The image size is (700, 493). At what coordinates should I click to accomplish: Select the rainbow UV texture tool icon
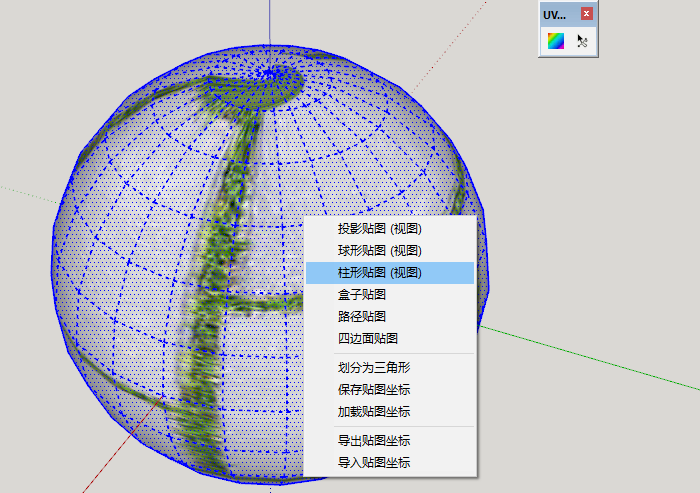pos(555,41)
